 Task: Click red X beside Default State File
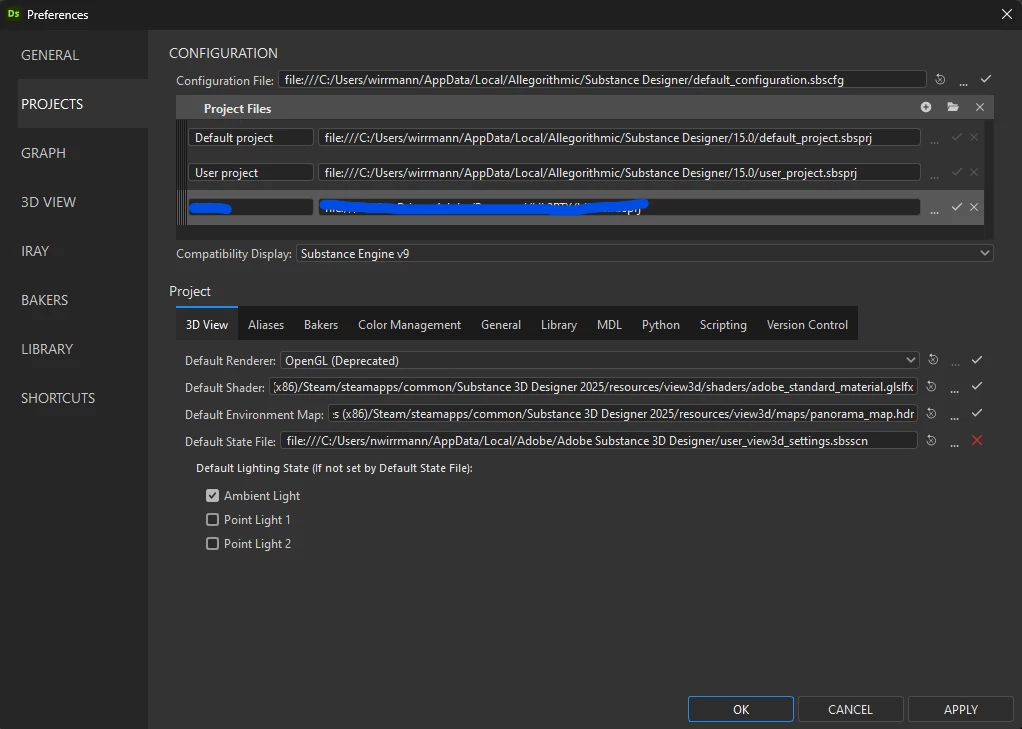tap(976, 440)
